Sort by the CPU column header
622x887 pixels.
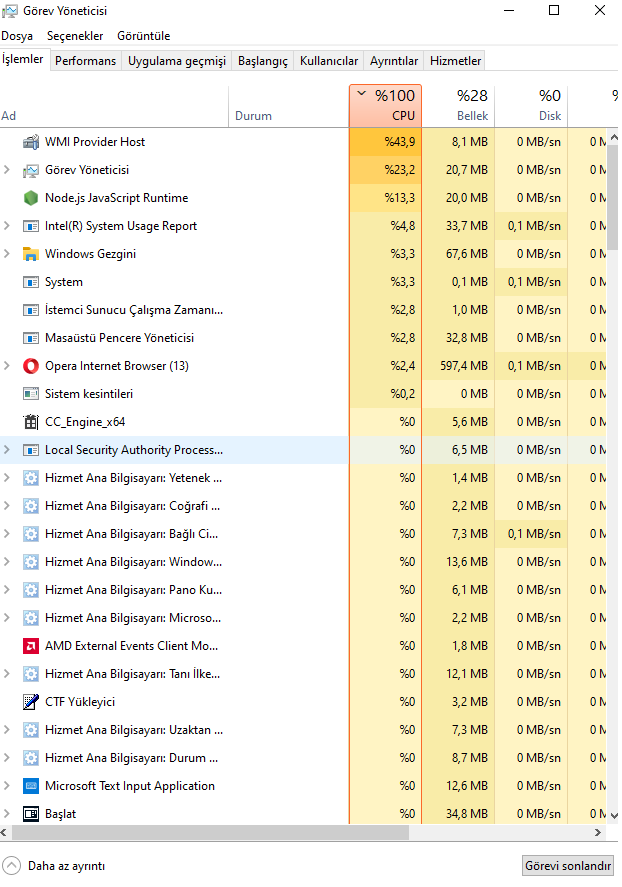[386, 106]
